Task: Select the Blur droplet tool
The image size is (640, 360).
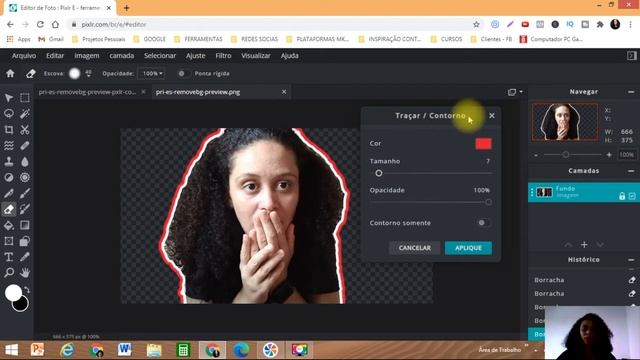Action: point(25,161)
